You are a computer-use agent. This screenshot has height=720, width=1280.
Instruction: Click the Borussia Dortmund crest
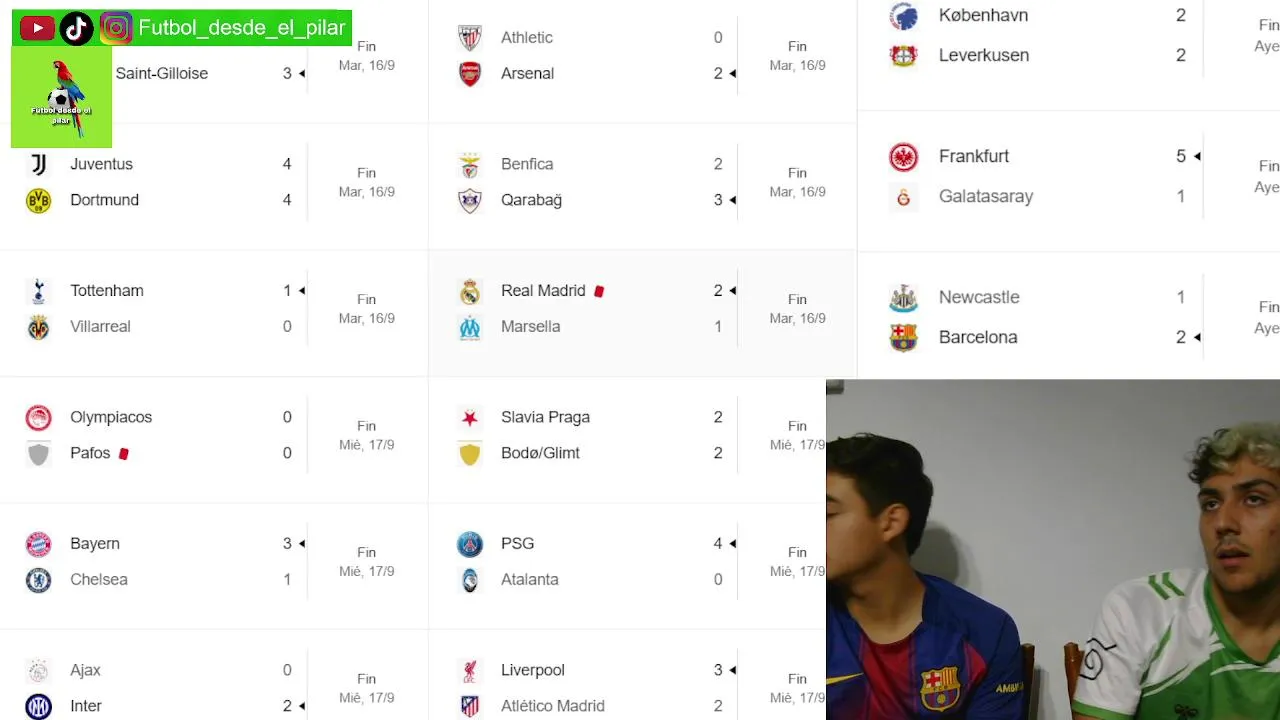click(38, 200)
